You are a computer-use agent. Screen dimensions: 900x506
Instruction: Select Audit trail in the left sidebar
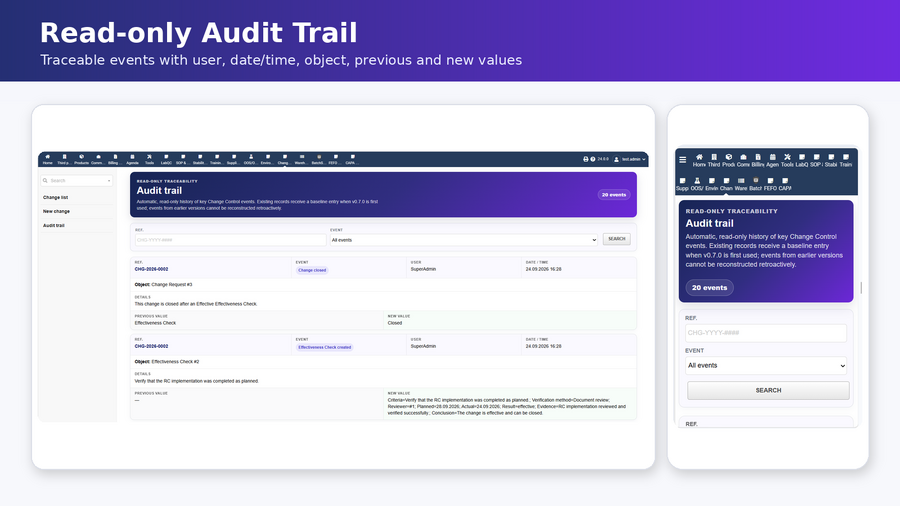[x=54, y=225]
